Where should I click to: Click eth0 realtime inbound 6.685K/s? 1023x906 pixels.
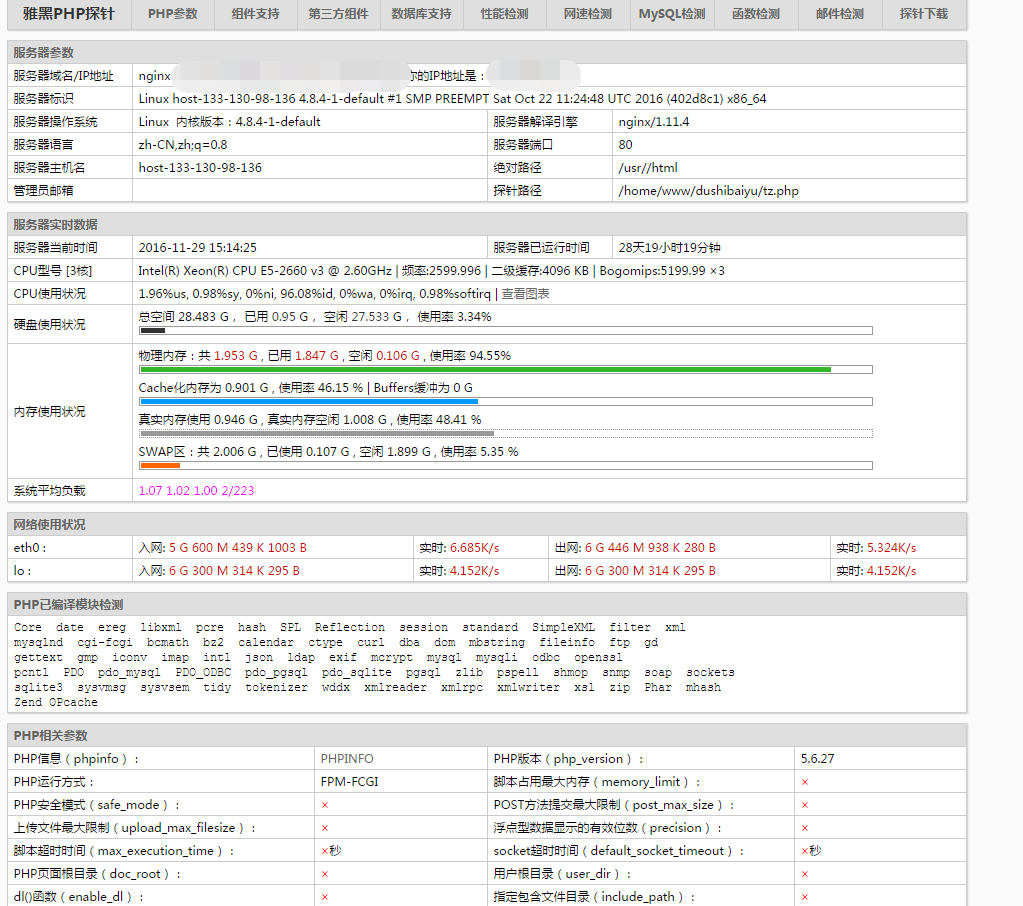474,548
